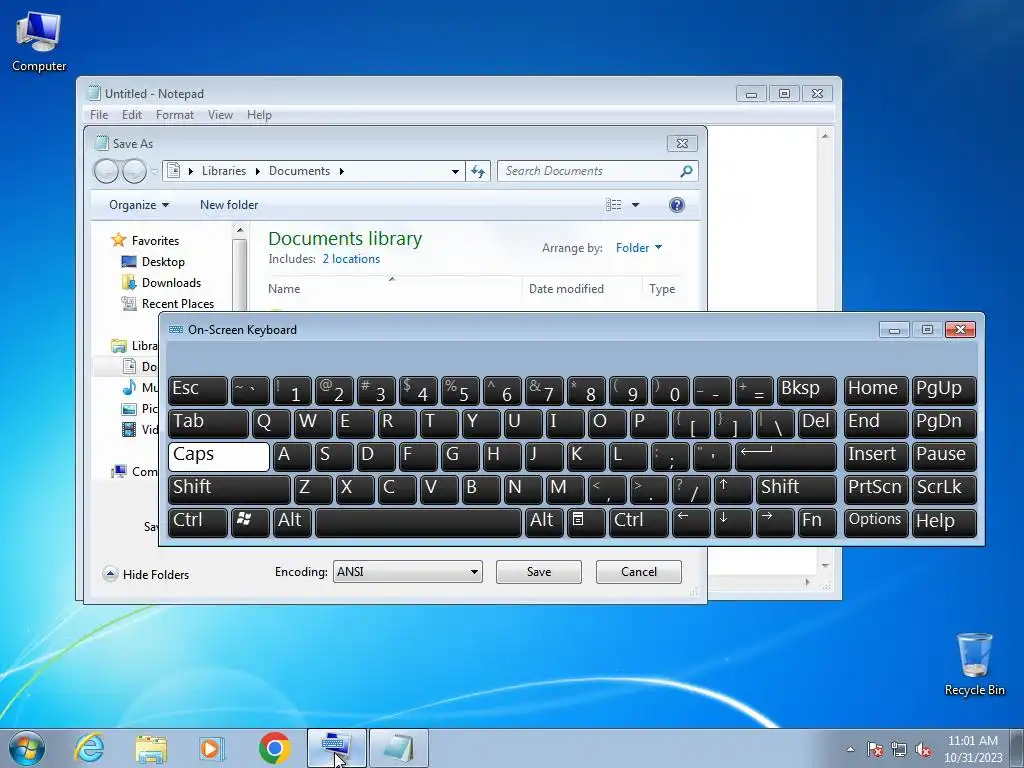Viewport: 1024px width, 768px height.
Task: Click the search magnifier in Search Documents
Action: 686,171
